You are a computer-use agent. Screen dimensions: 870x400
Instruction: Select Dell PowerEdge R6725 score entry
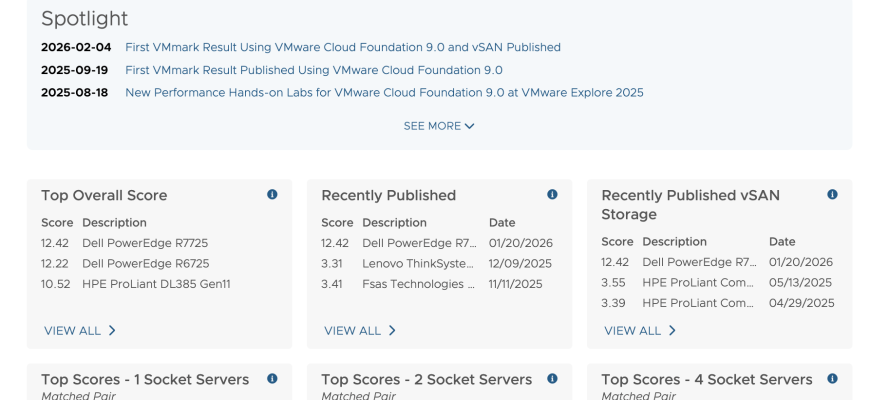[x=145, y=263]
